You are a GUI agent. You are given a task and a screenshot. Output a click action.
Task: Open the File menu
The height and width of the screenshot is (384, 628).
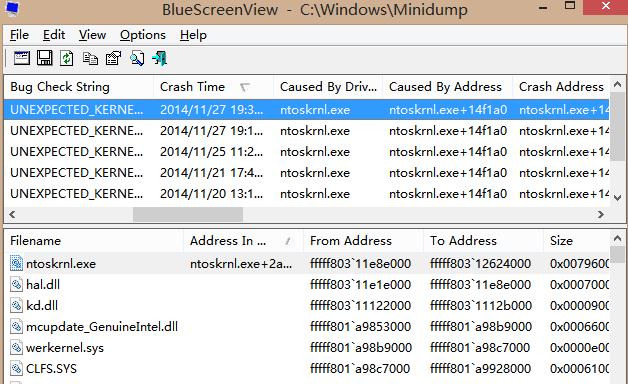click(x=19, y=35)
